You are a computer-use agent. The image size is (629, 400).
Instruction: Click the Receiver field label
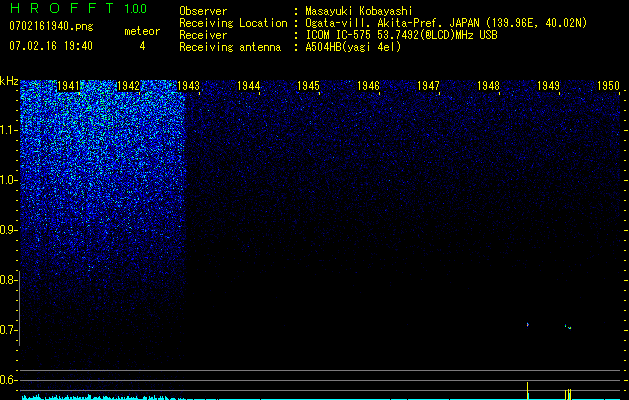tap(203, 35)
